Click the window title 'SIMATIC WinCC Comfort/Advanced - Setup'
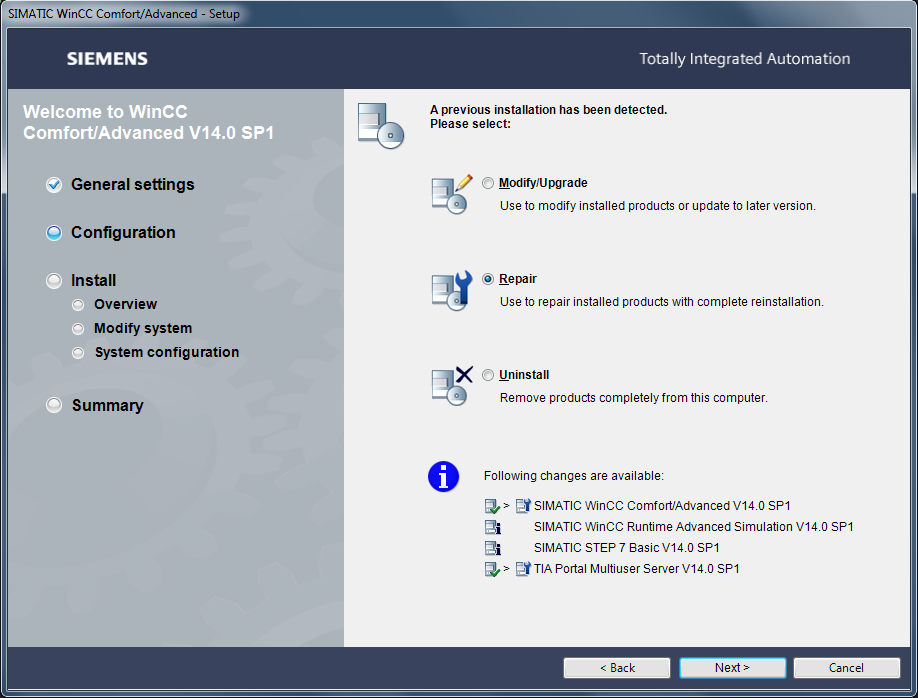This screenshot has height=698, width=918. pos(124,14)
